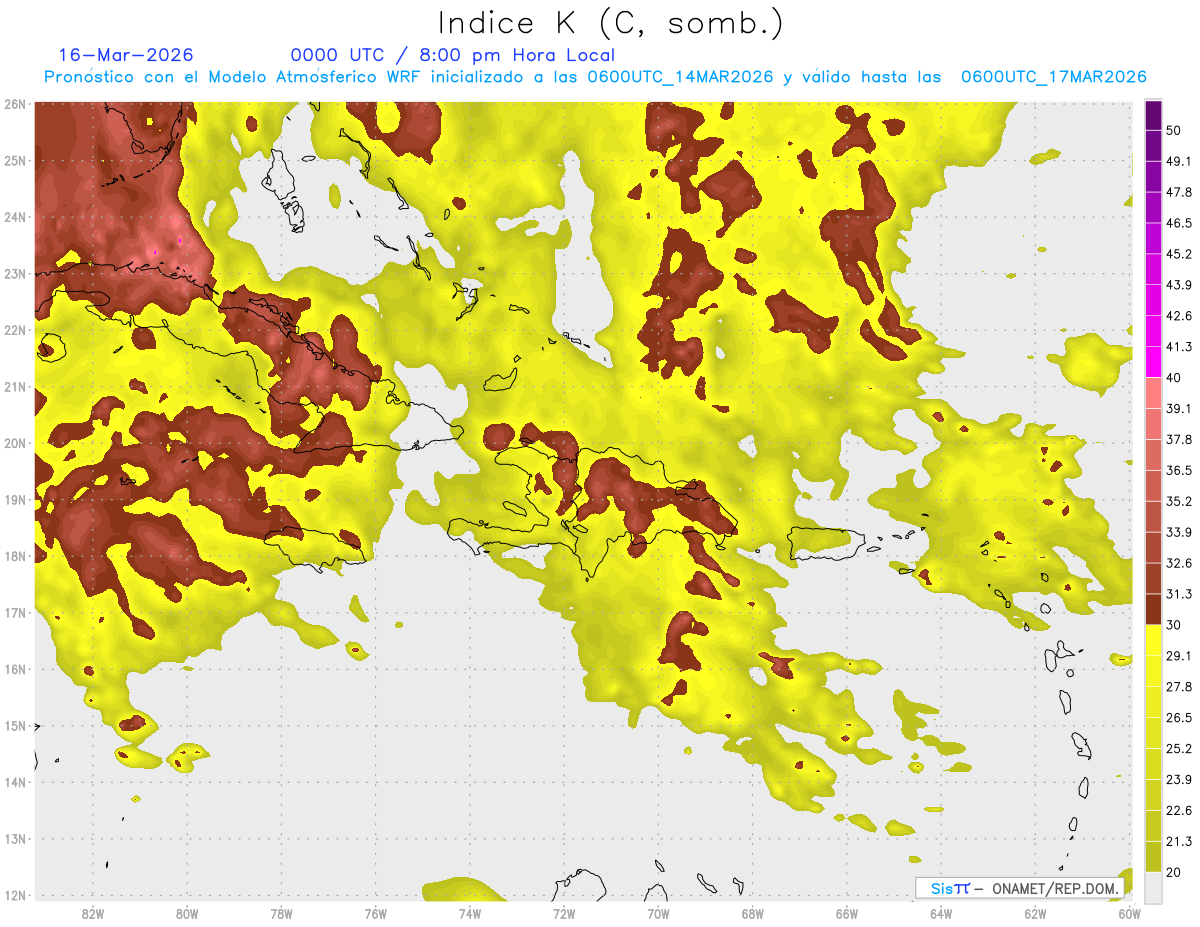The image size is (1200, 927).
Task: Pick the dark purple swatch above 50 on the colorbar
Action: [1153, 114]
